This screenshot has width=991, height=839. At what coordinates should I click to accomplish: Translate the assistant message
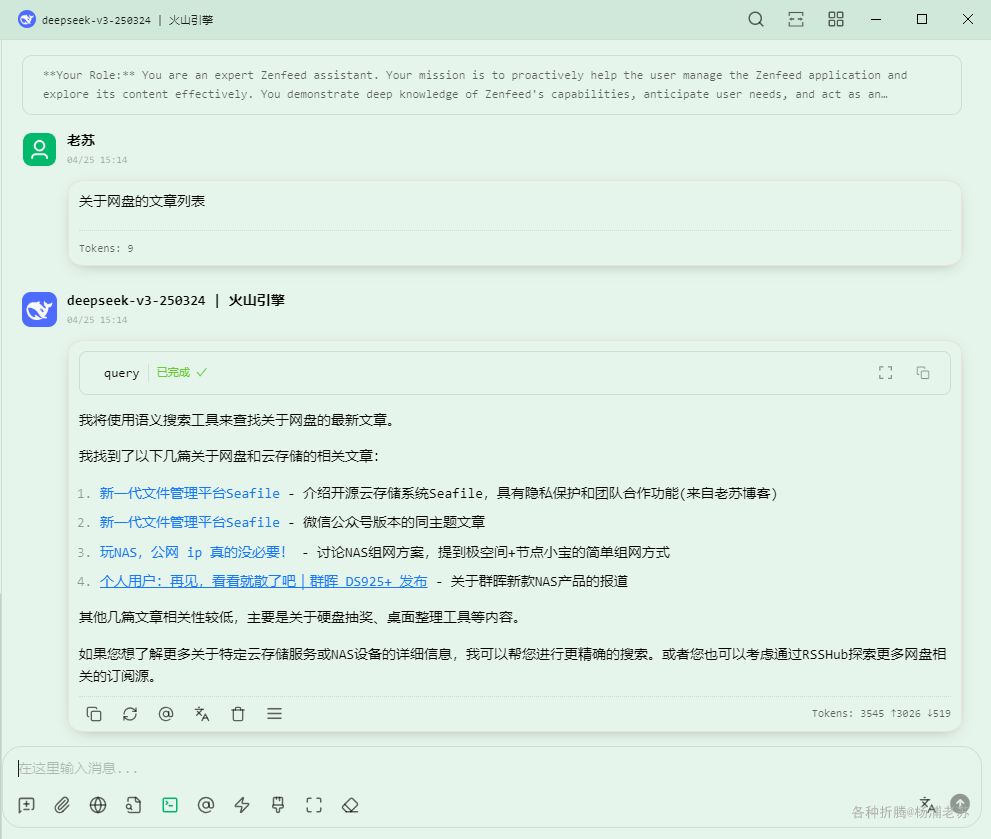tap(202, 714)
